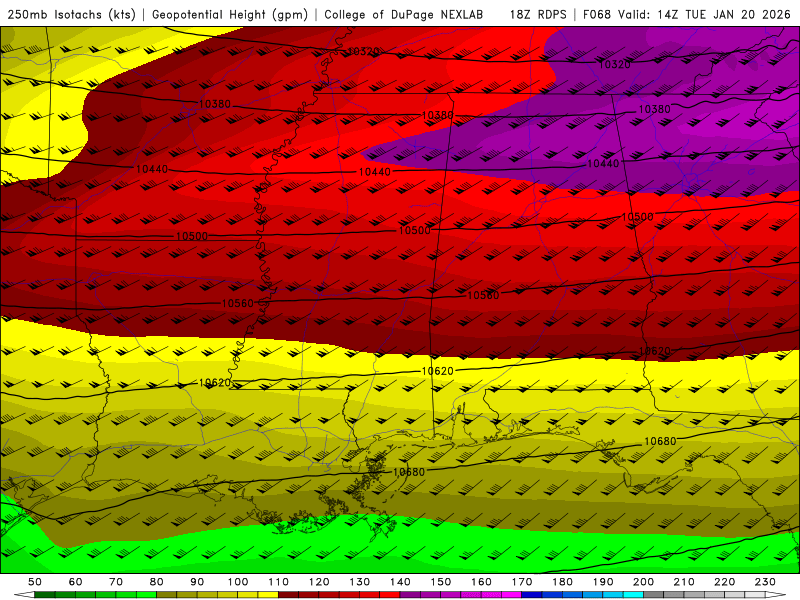Click the 10440 contour label inside purple shading
This screenshot has height=600, width=800.
tap(603, 163)
